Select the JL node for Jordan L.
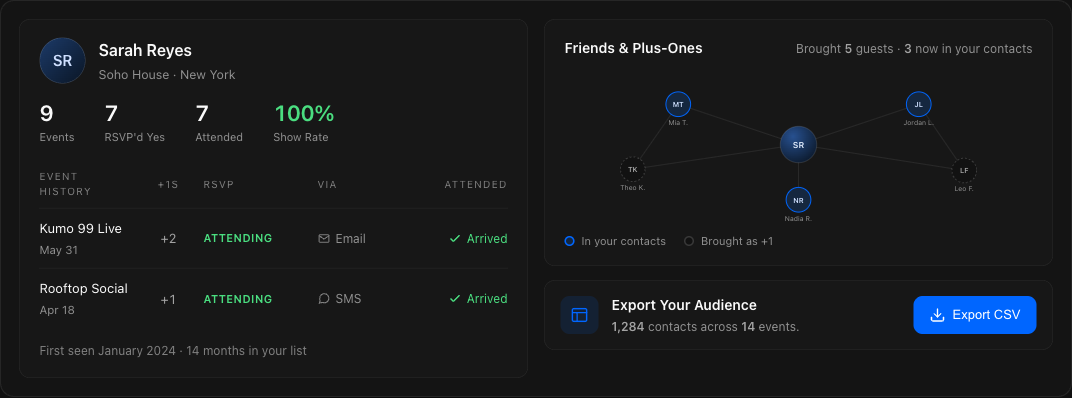 (919, 105)
